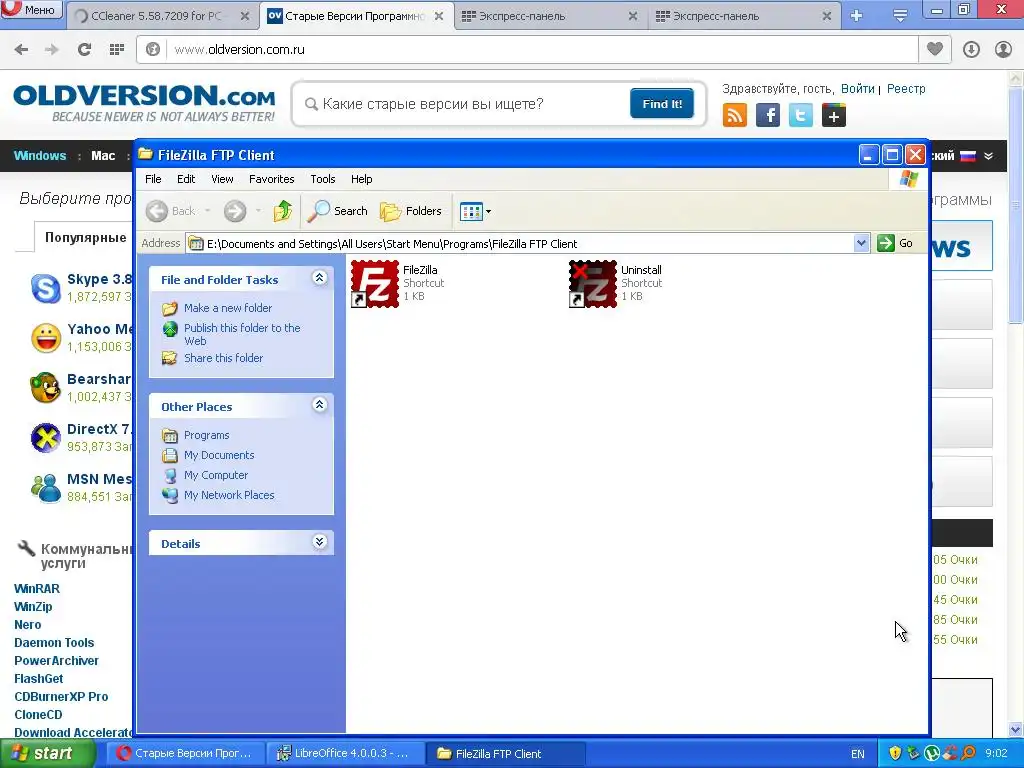
Task: Switch to CCleaner 5.58.7209 browser tab
Action: click(x=155, y=16)
